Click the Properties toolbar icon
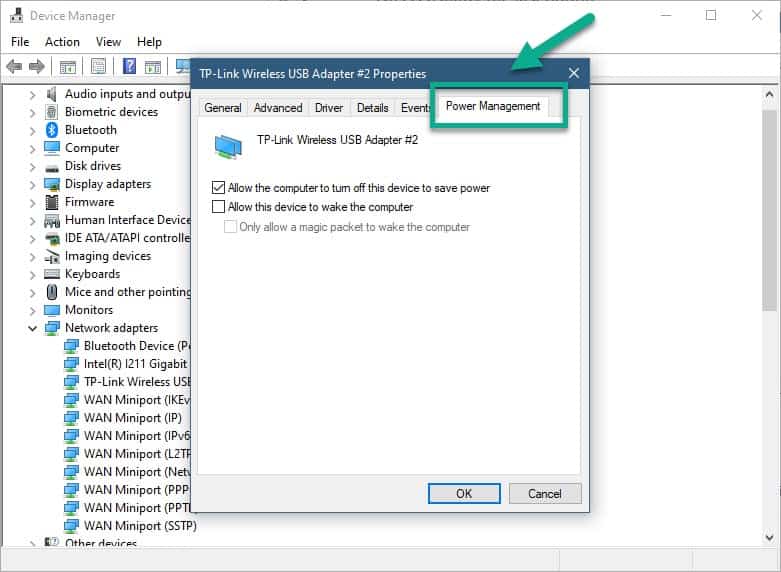The height and width of the screenshot is (572, 781). (99, 66)
